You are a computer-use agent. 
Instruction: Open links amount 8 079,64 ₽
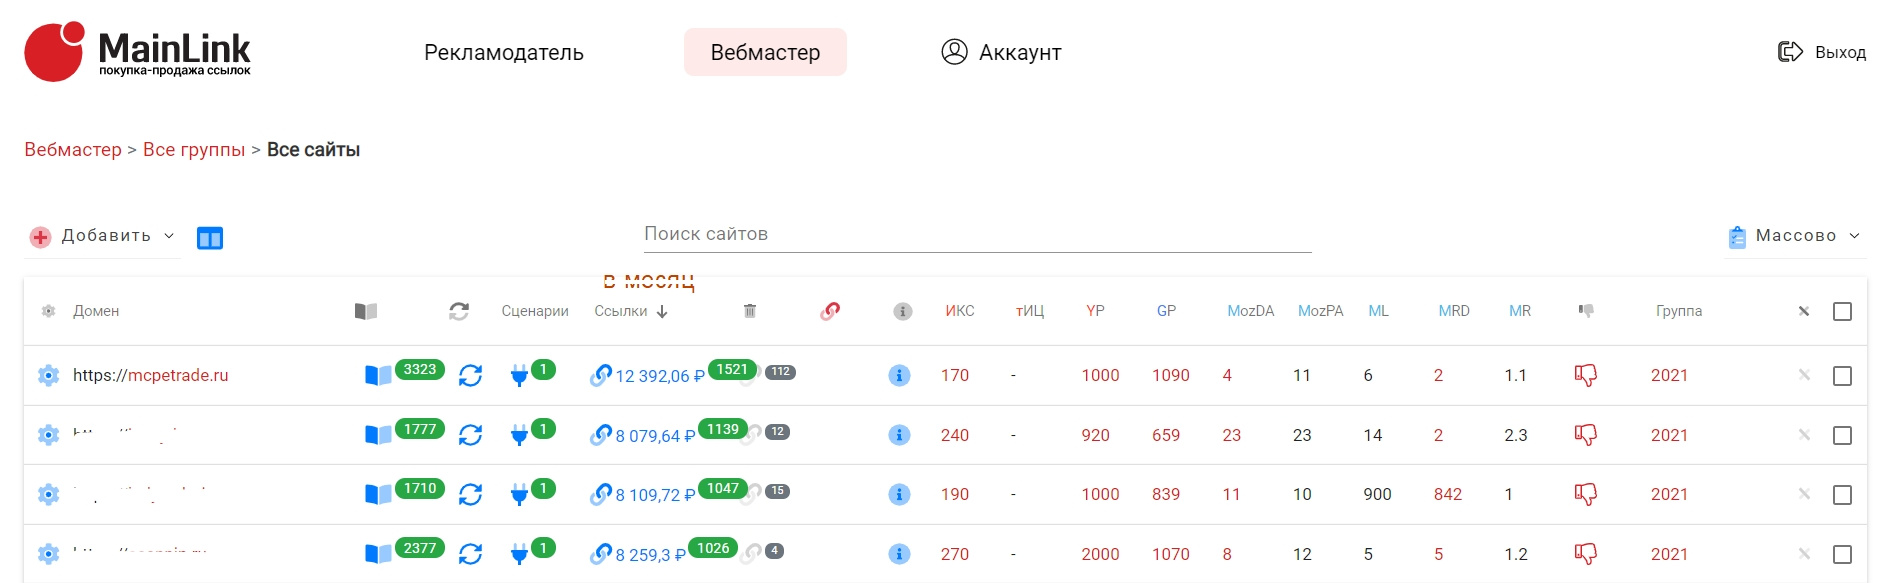655,436
